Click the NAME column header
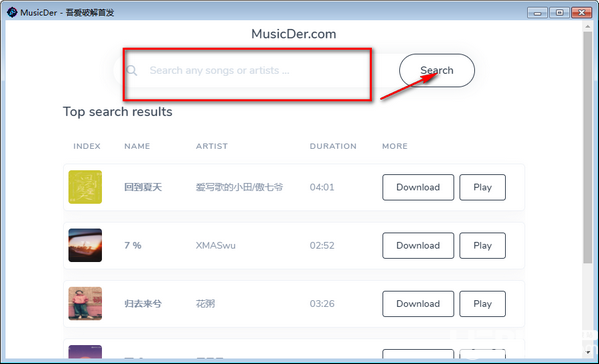This screenshot has width=599, height=364. (x=137, y=146)
